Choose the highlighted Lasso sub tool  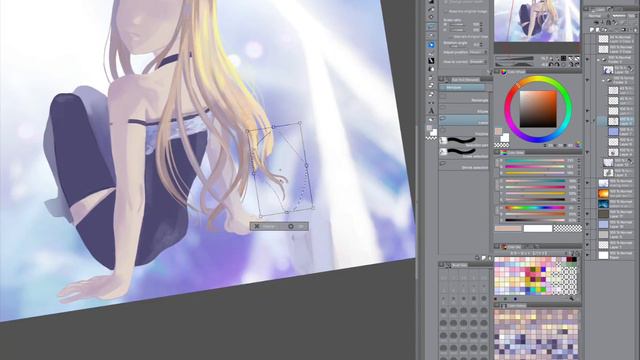tap(464, 121)
